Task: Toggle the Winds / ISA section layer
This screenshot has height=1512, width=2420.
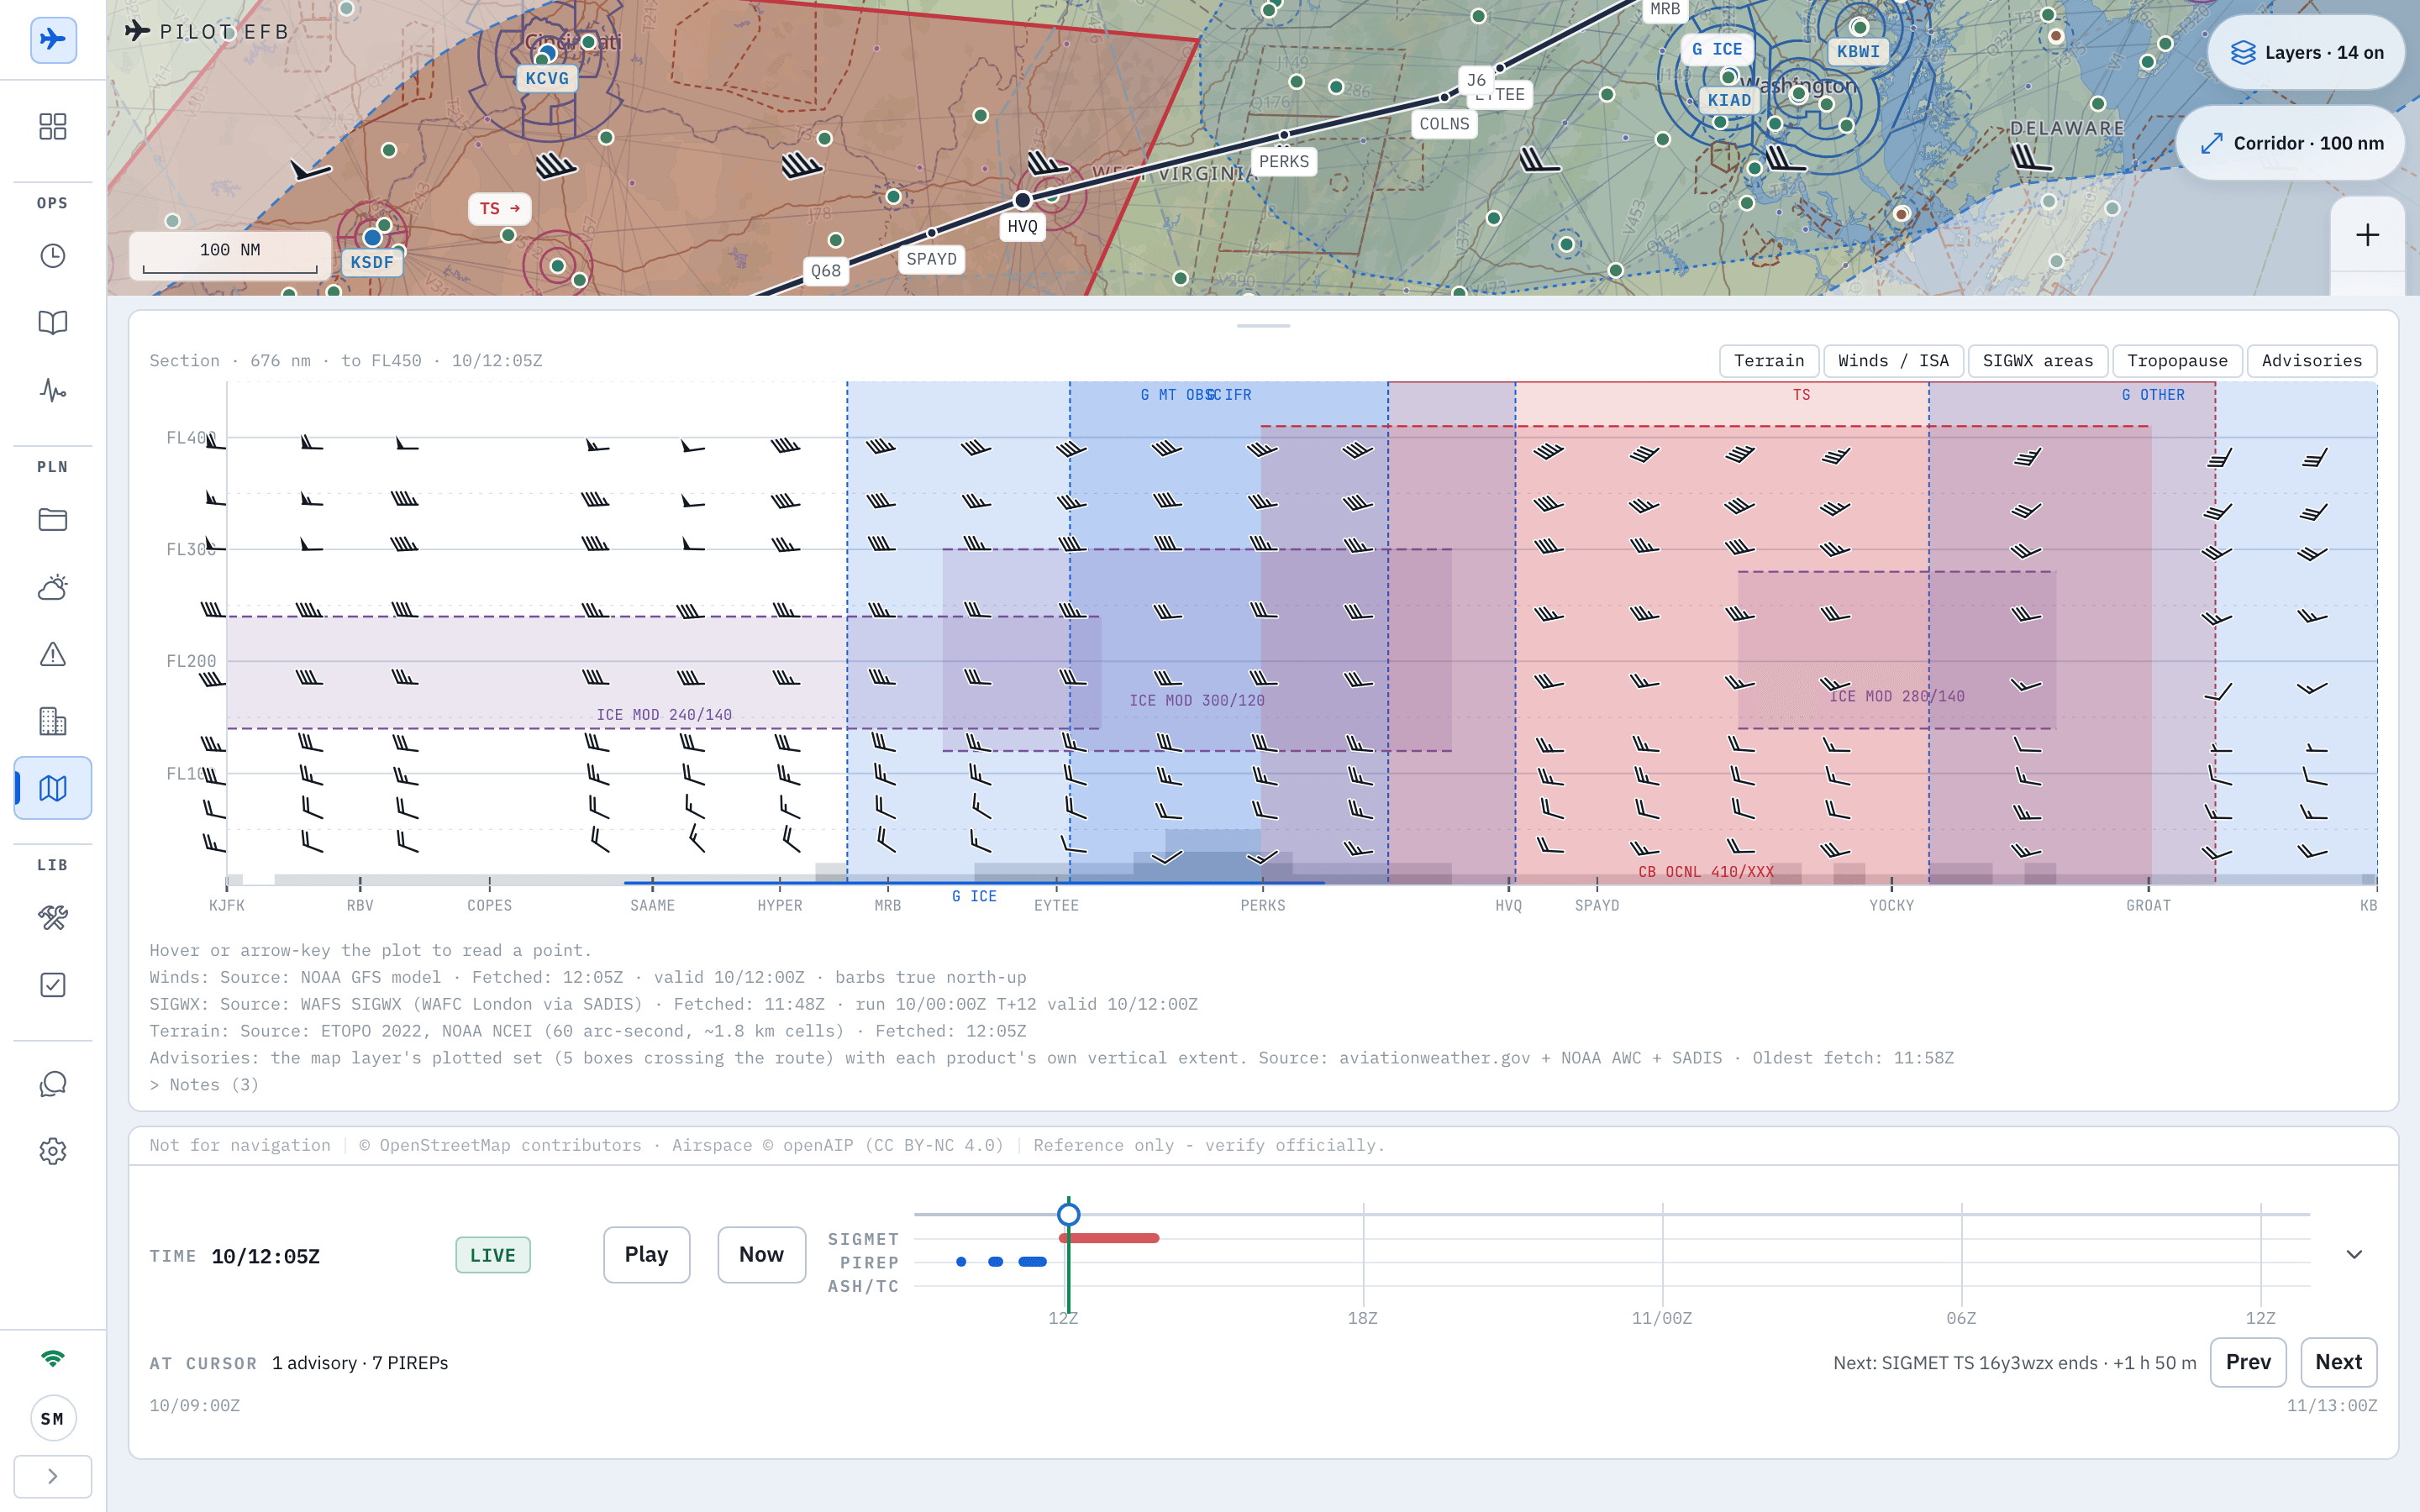Action: [1893, 361]
